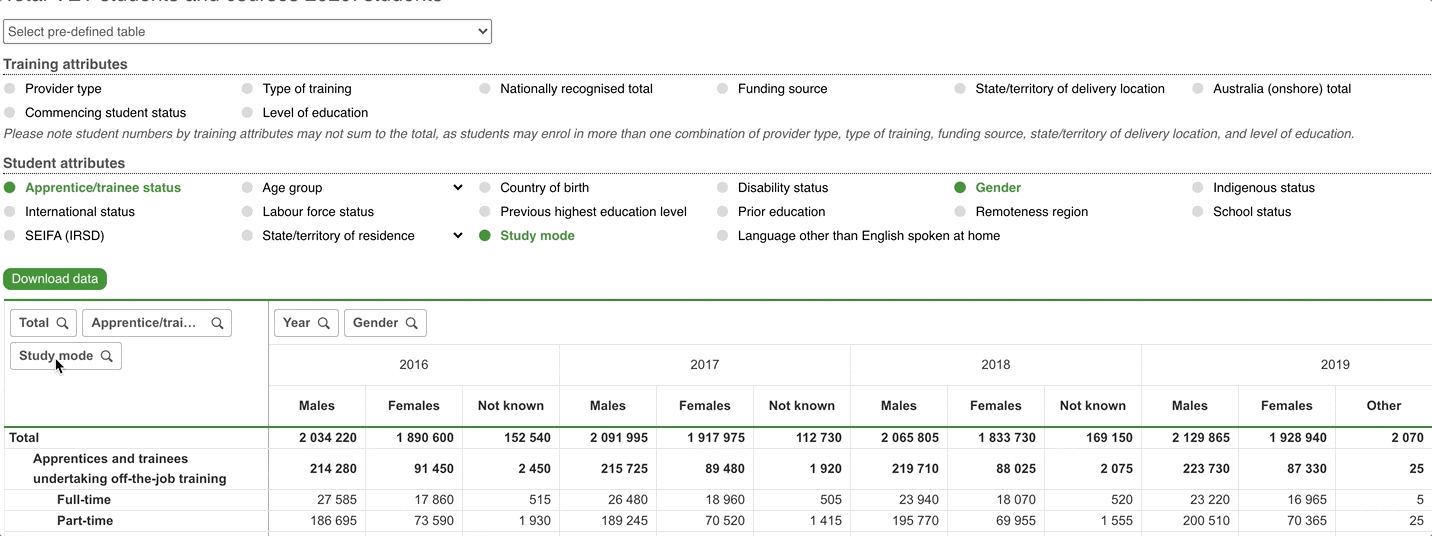The image size is (1432, 536).
Task: Click the 1 890 600 cell
Action: click(x=414, y=438)
